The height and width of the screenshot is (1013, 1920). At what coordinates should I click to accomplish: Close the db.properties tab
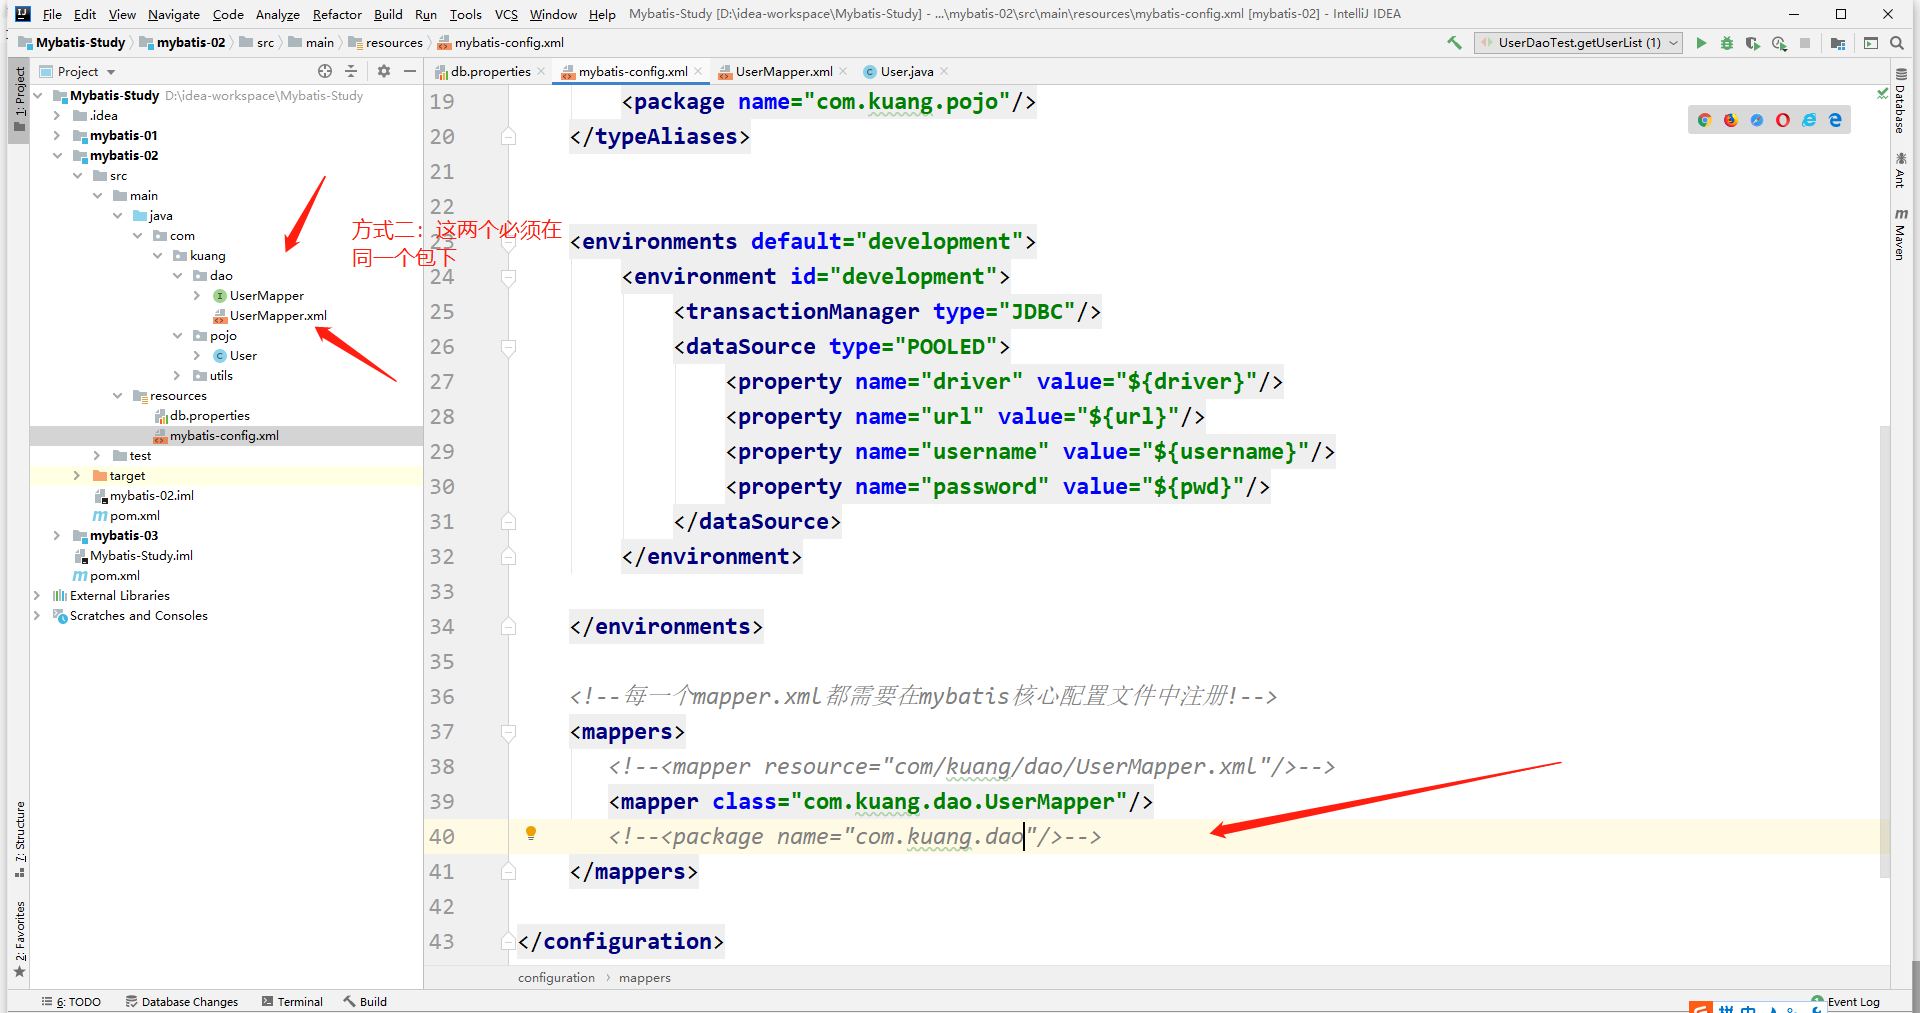[x=541, y=71]
